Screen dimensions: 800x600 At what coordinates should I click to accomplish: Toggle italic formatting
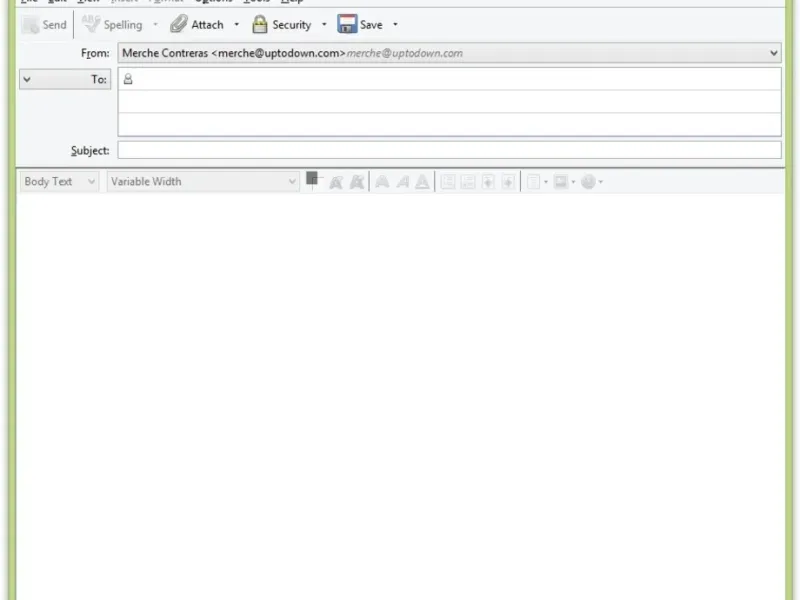tap(403, 182)
